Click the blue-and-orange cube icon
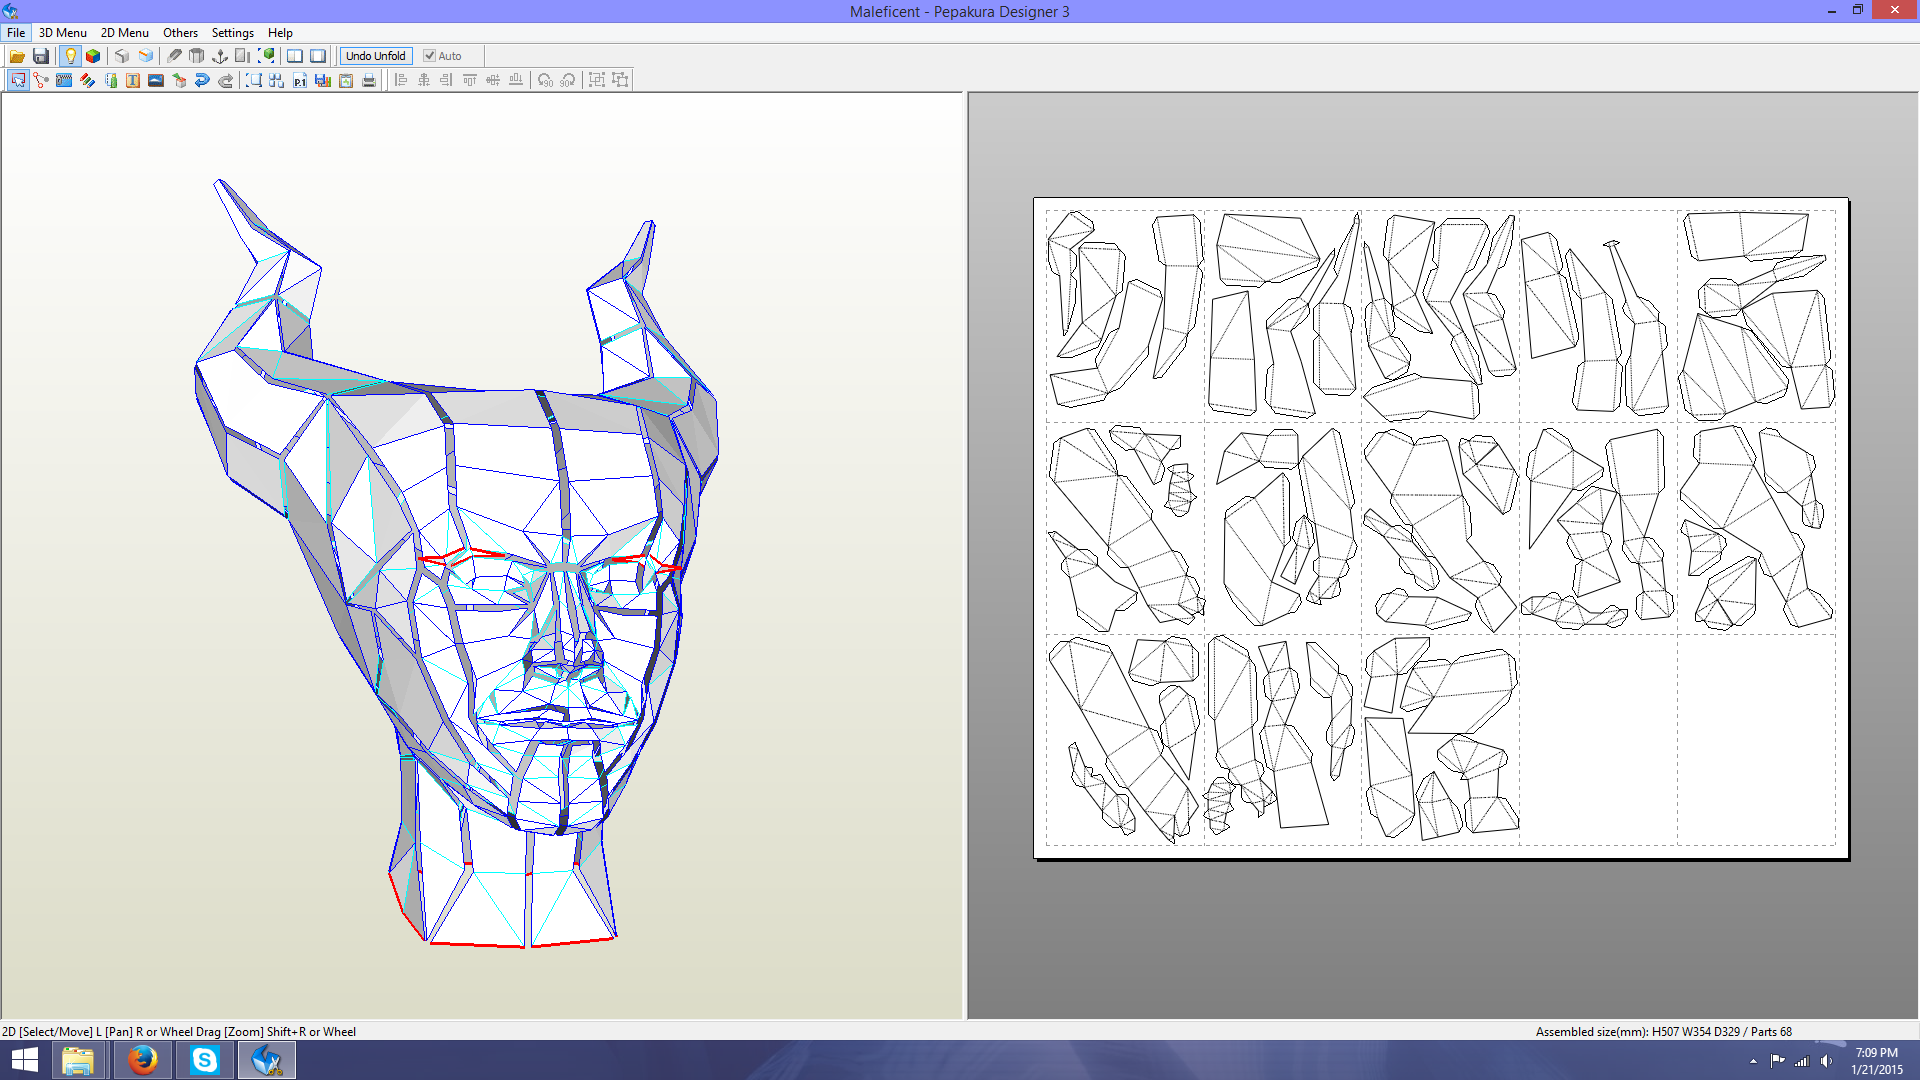Image resolution: width=1920 pixels, height=1080 pixels. [146, 56]
